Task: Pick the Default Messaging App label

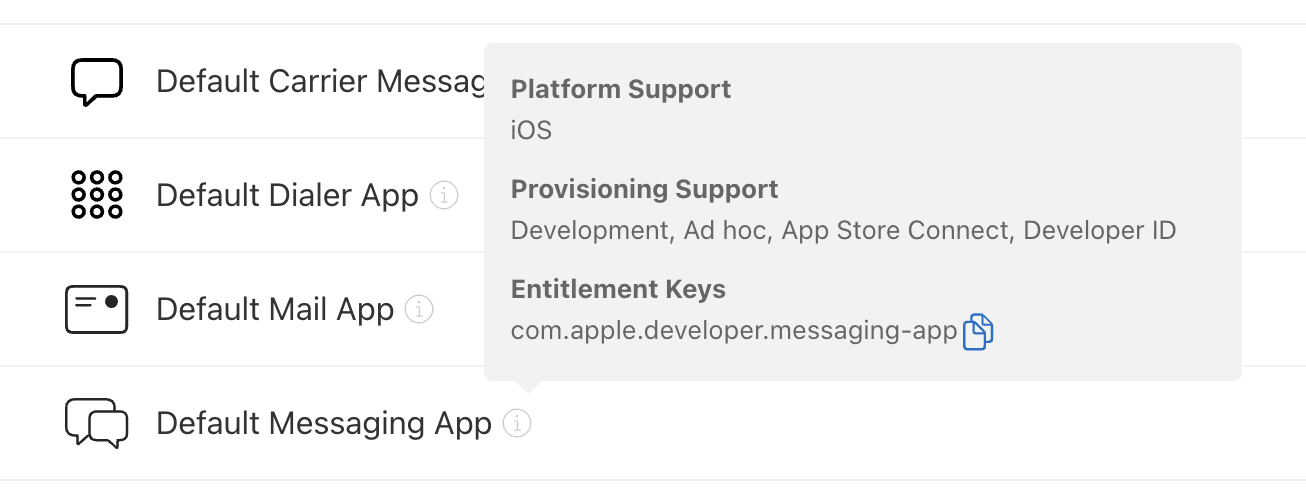Action: coord(324,424)
